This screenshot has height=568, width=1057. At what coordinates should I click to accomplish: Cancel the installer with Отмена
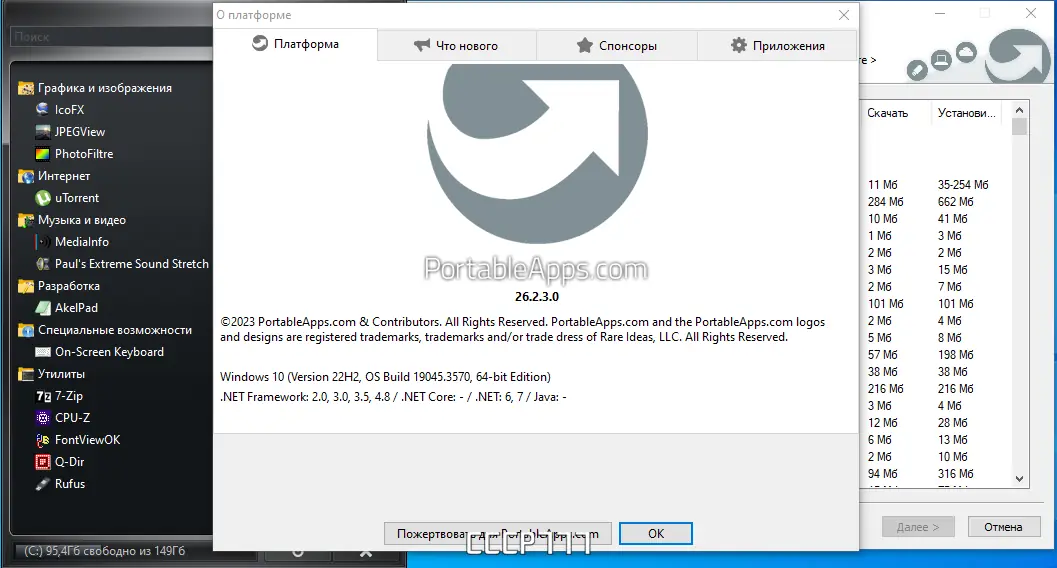1004,527
